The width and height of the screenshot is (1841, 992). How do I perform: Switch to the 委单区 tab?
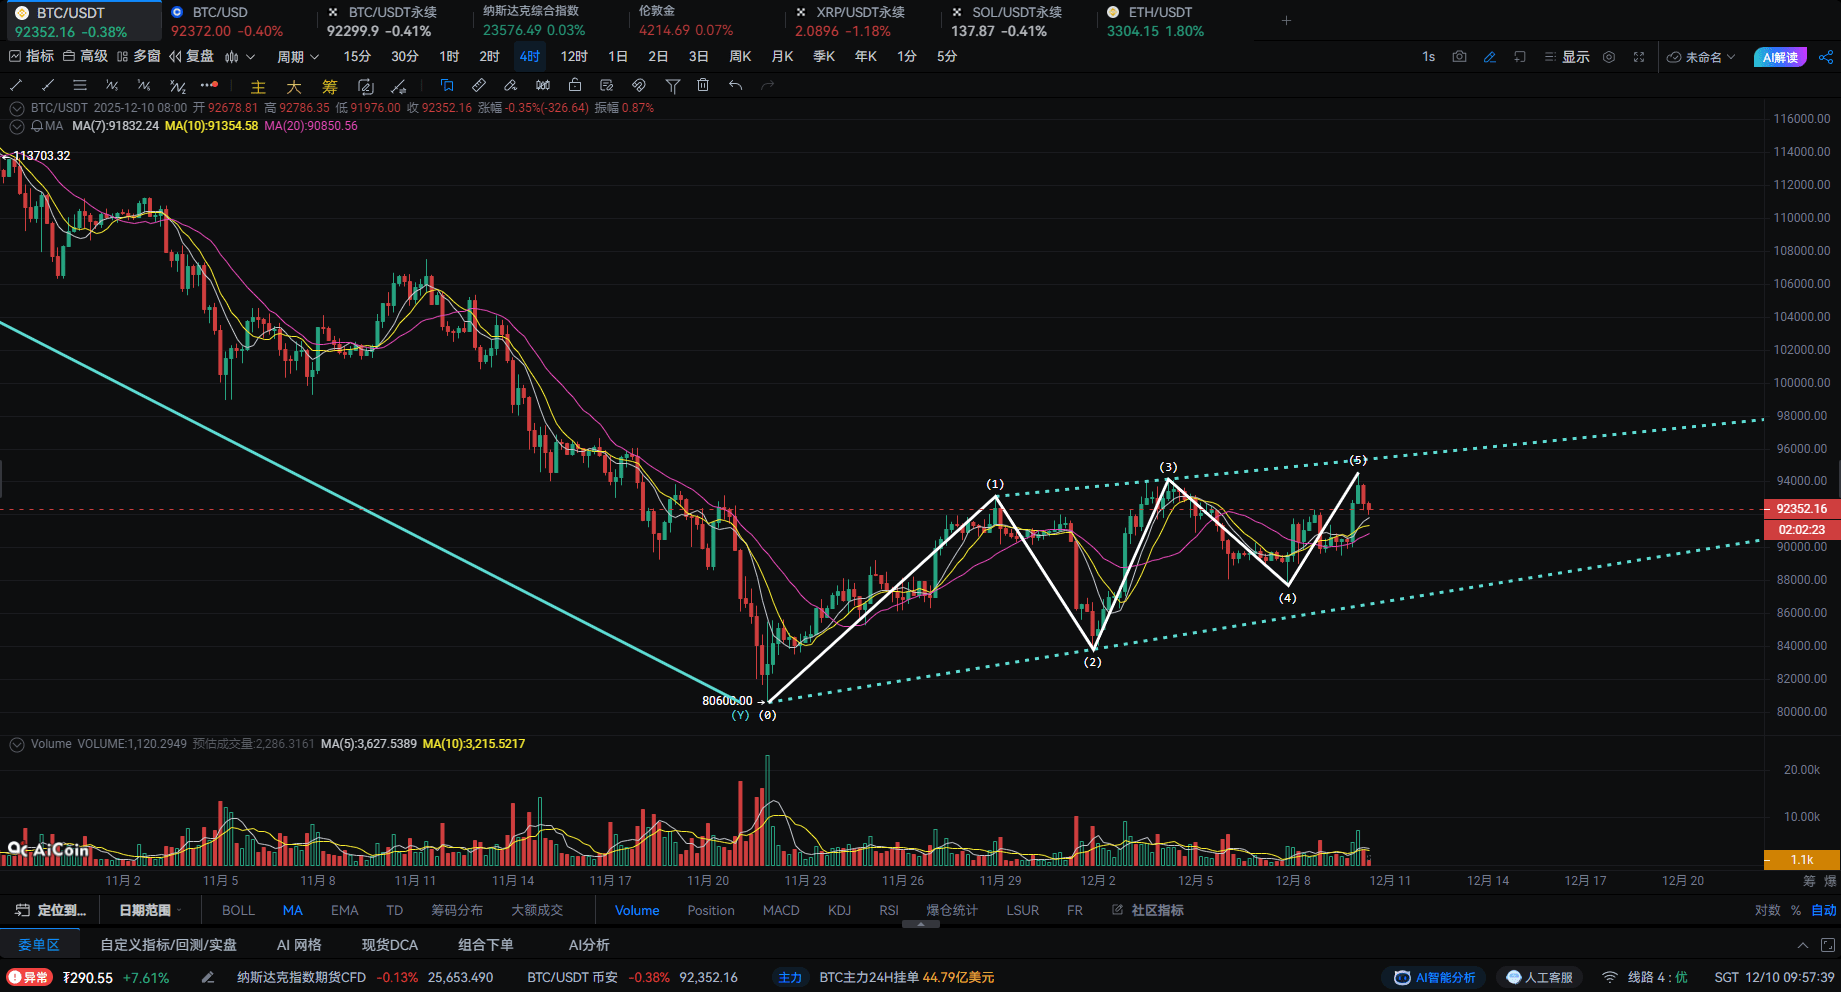(39, 945)
